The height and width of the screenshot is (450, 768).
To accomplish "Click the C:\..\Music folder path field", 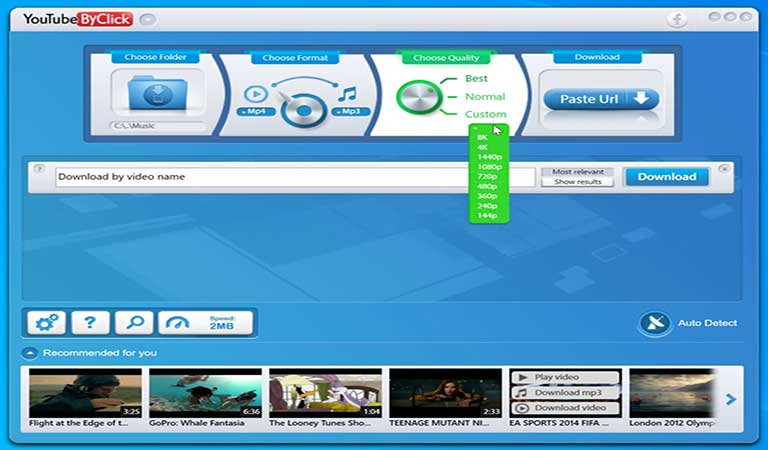I will [x=157, y=126].
